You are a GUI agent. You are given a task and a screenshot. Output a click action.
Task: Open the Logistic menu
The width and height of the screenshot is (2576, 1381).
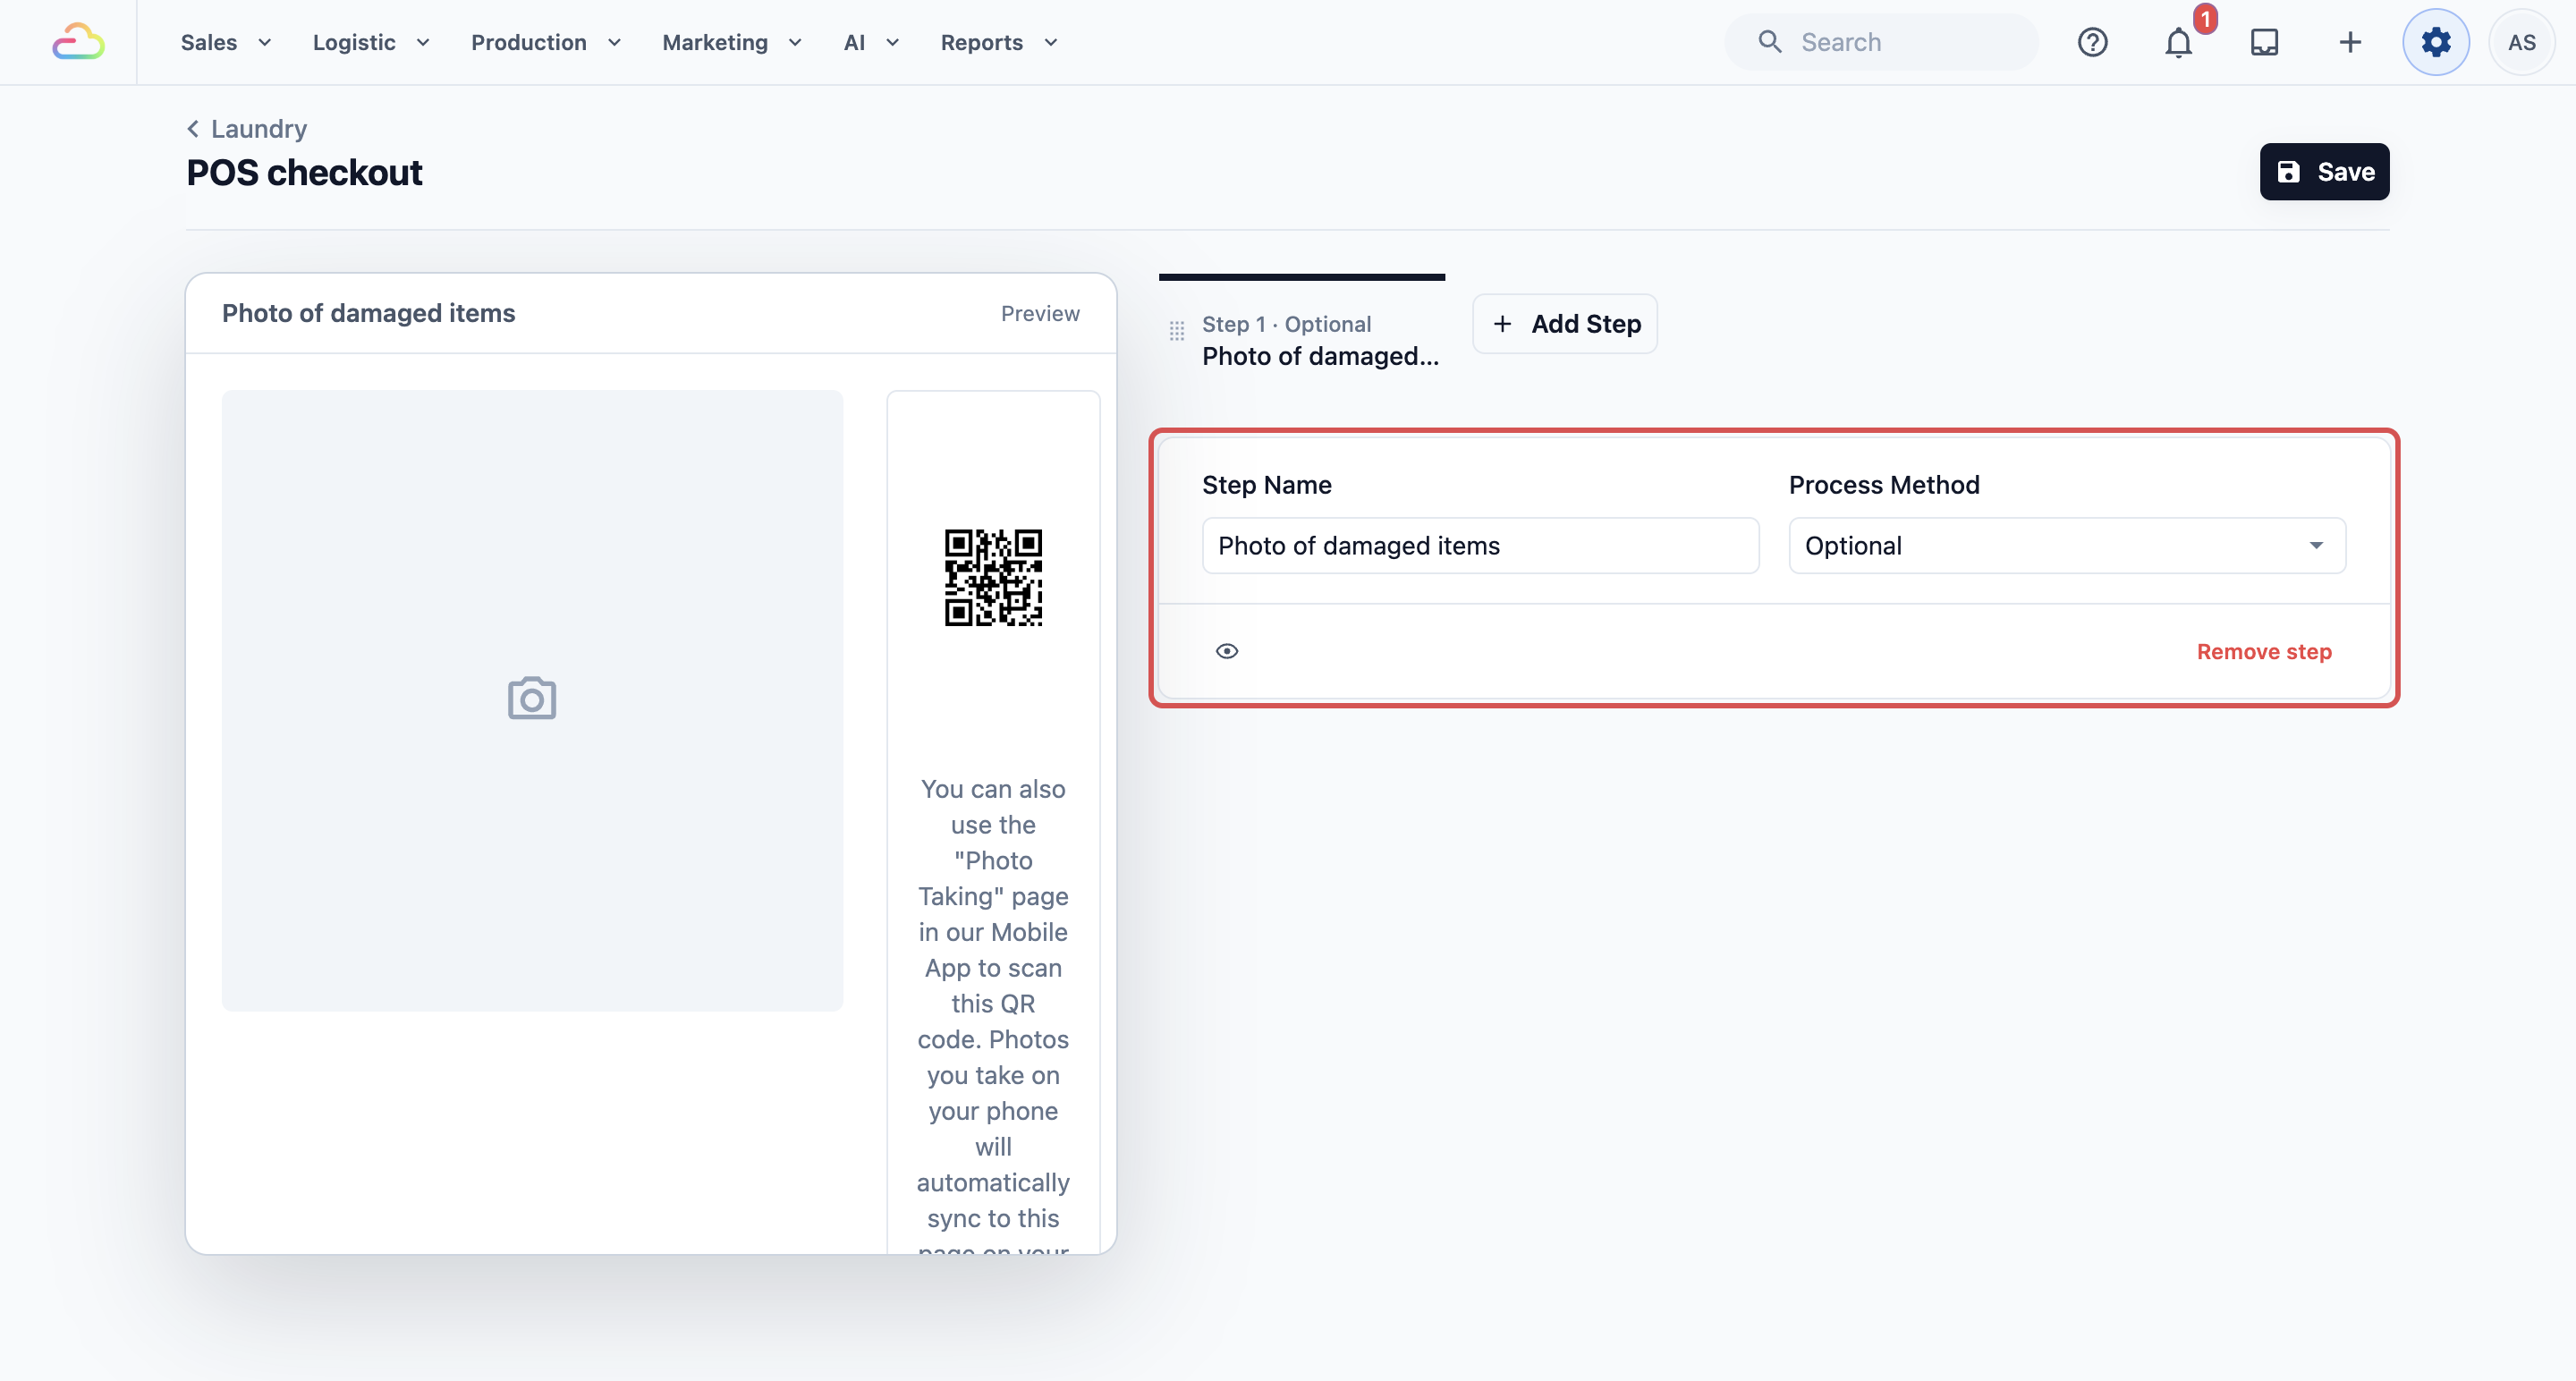pyautogui.click(x=371, y=42)
